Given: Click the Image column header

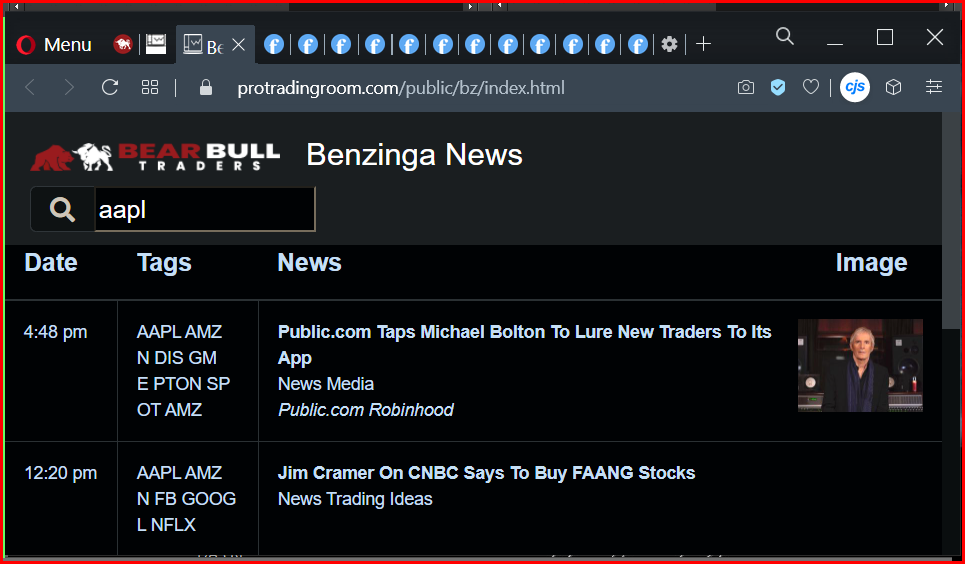Looking at the screenshot, I should tap(871, 263).
